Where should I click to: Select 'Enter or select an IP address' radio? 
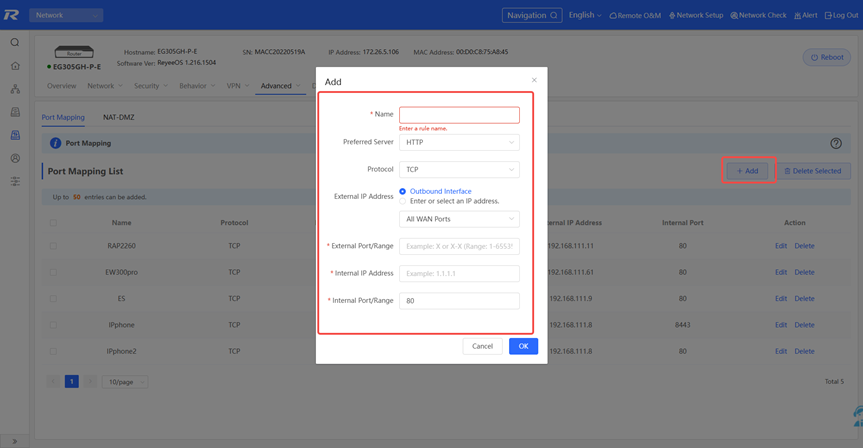pos(402,201)
